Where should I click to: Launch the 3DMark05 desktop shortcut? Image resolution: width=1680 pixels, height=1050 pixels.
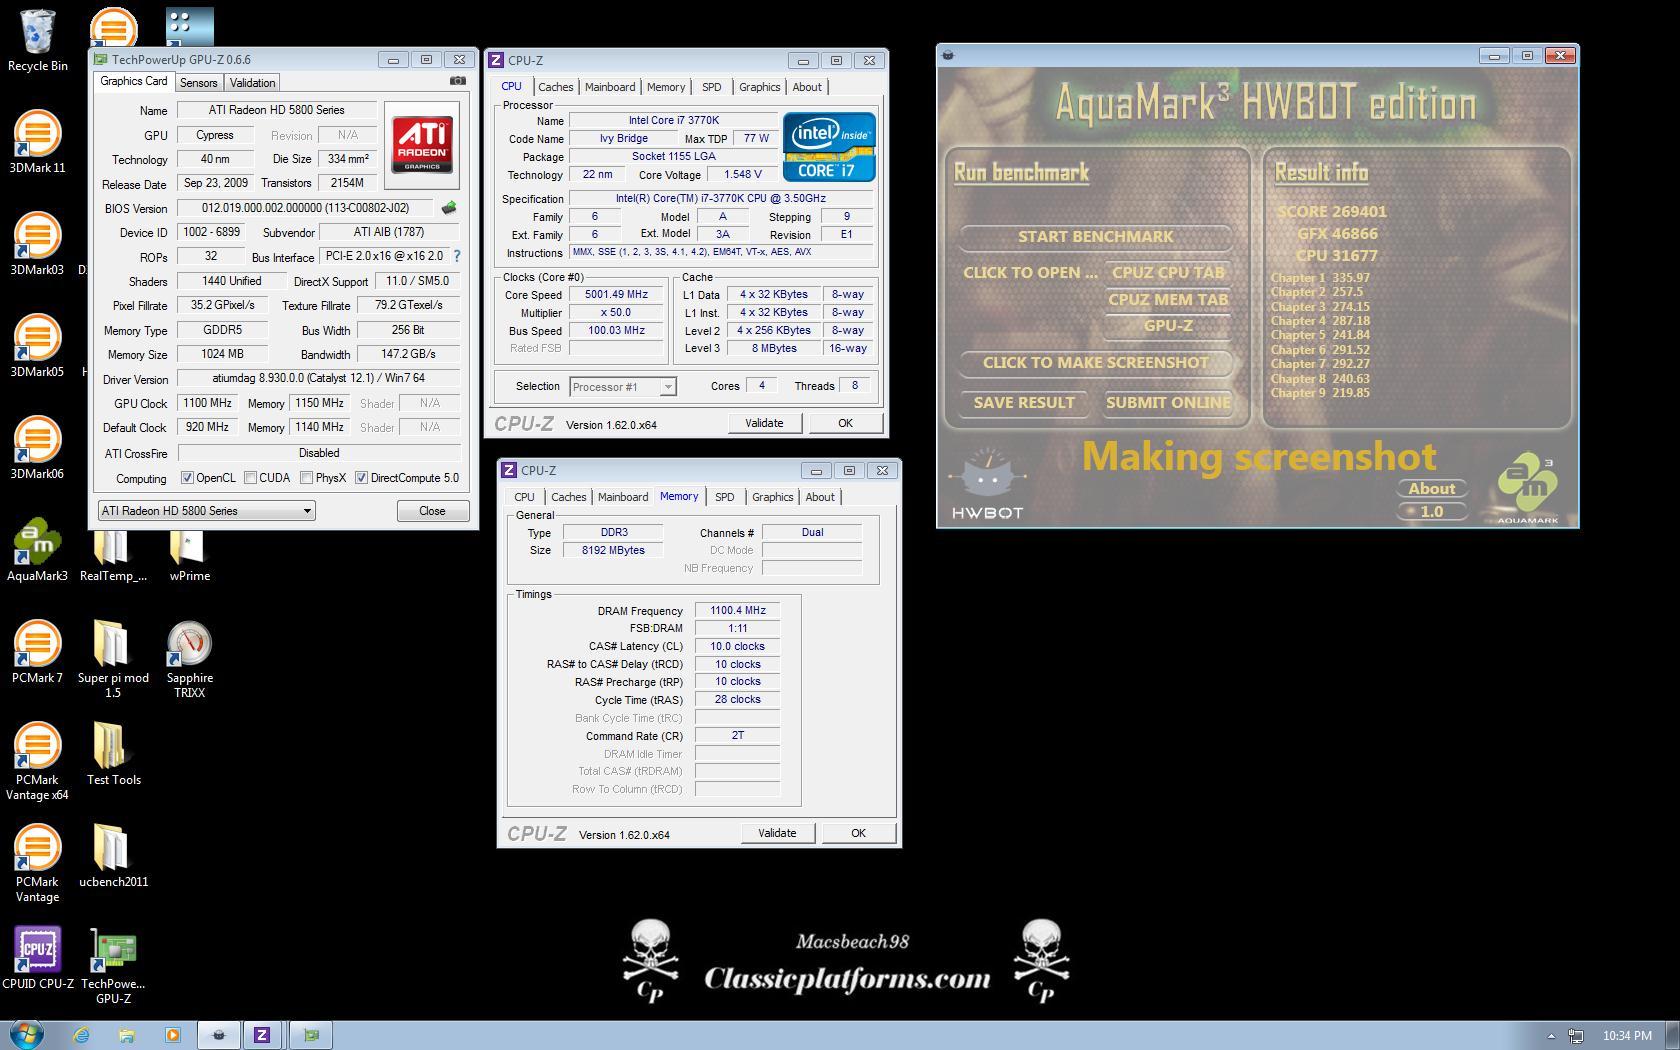(37, 346)
